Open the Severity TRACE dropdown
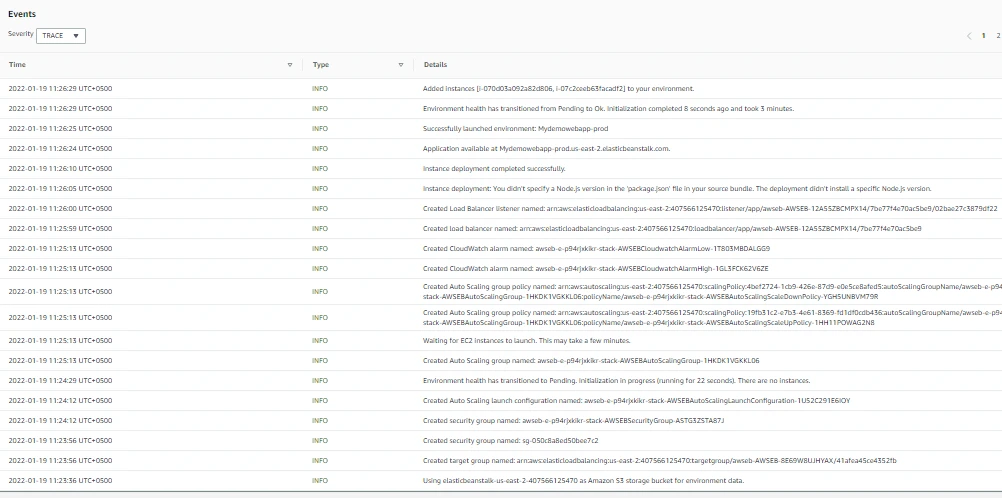The width and height of the screenshot is (1002, 498). (x=61, y=35)
